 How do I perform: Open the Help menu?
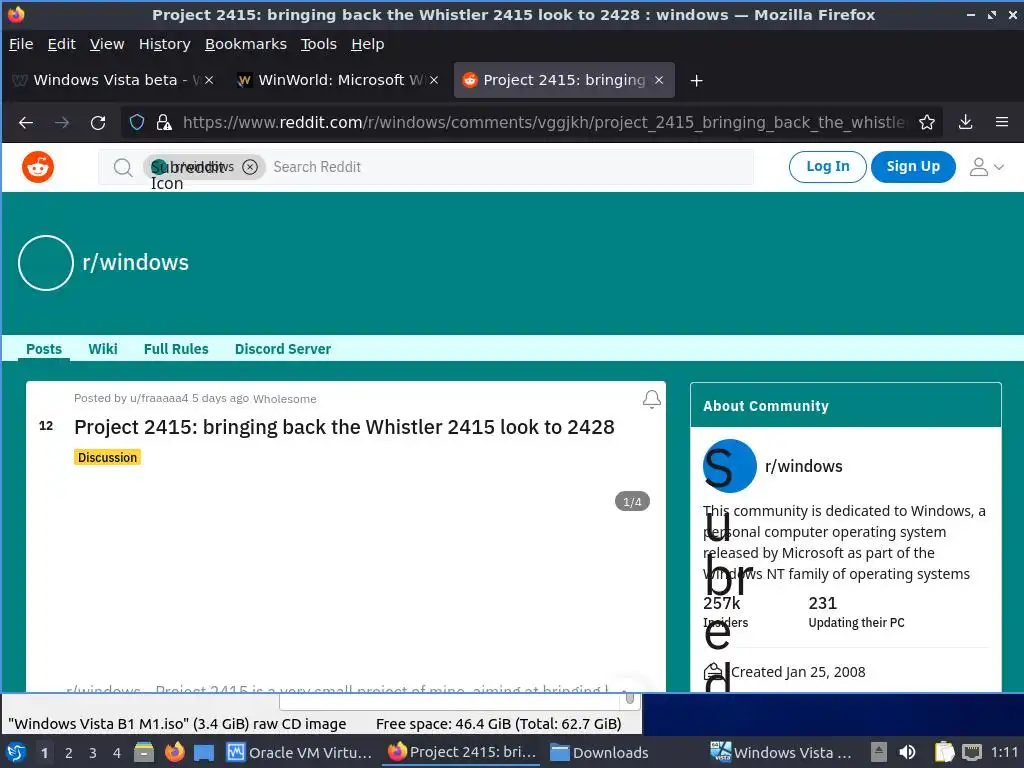pyautogui.click(x=368, y=44)
